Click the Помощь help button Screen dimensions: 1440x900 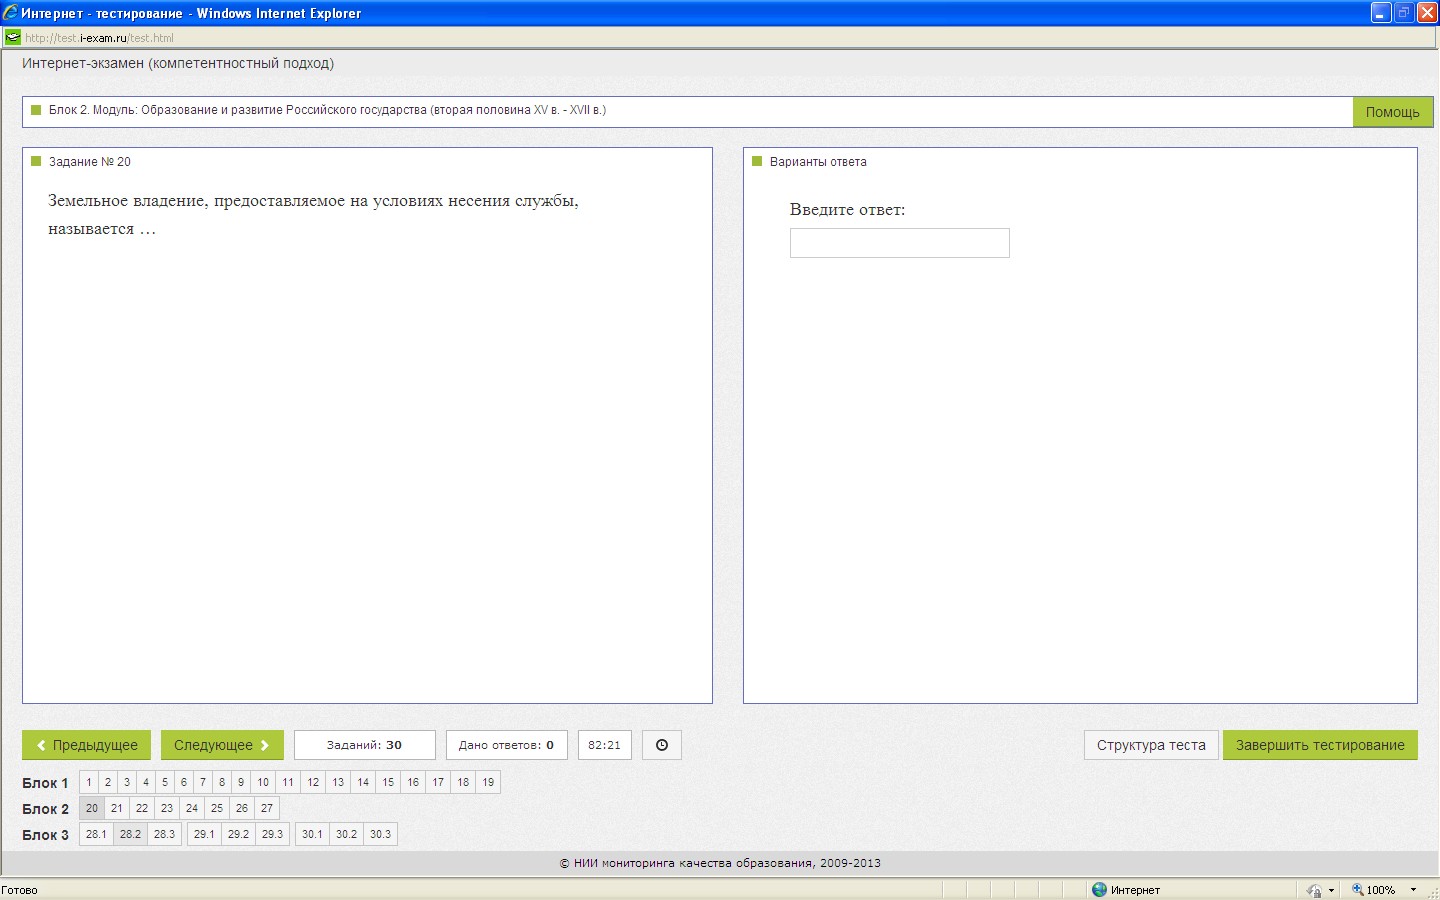tap(1393, 112)
